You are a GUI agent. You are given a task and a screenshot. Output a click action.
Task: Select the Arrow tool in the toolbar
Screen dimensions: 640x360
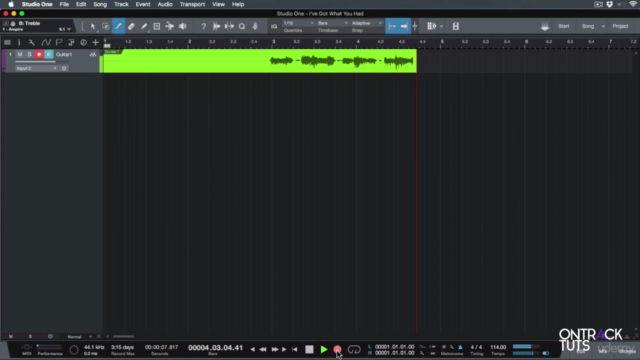[x=93, y=27]
